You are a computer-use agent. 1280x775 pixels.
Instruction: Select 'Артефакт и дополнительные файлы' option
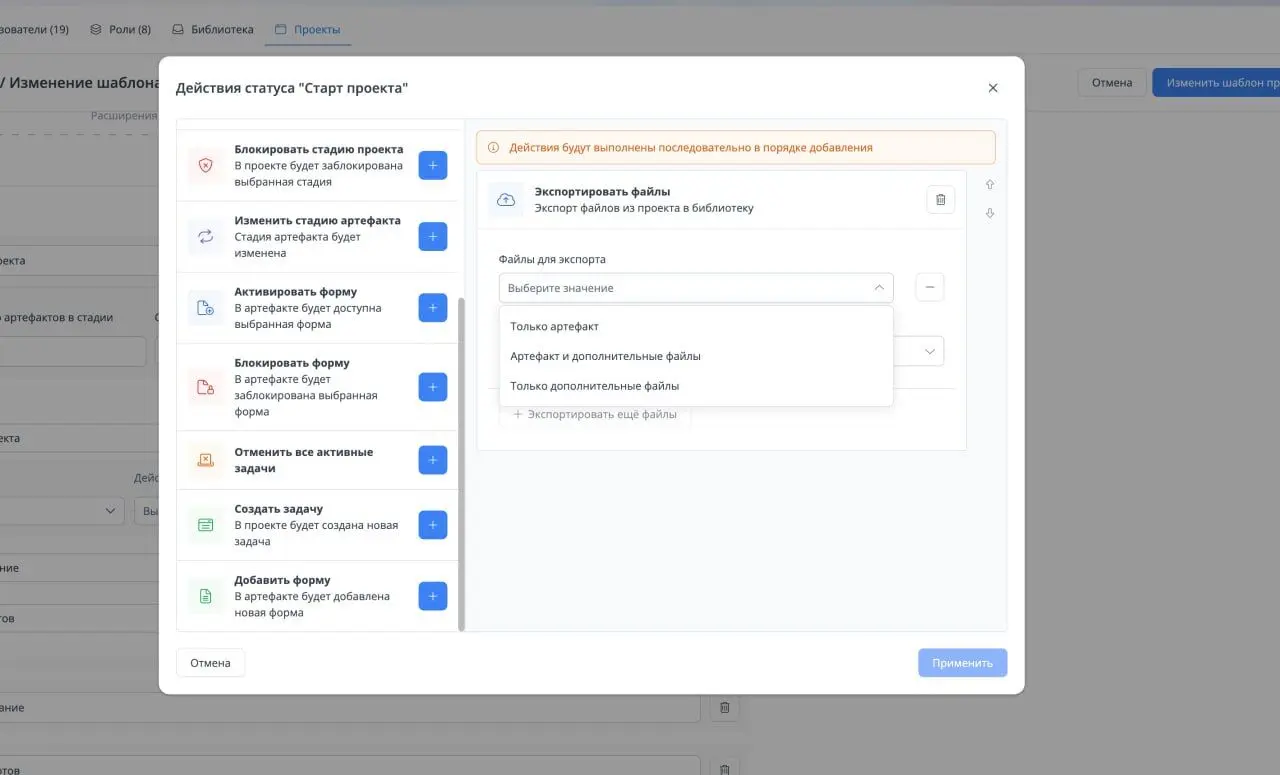pos(605,356)
